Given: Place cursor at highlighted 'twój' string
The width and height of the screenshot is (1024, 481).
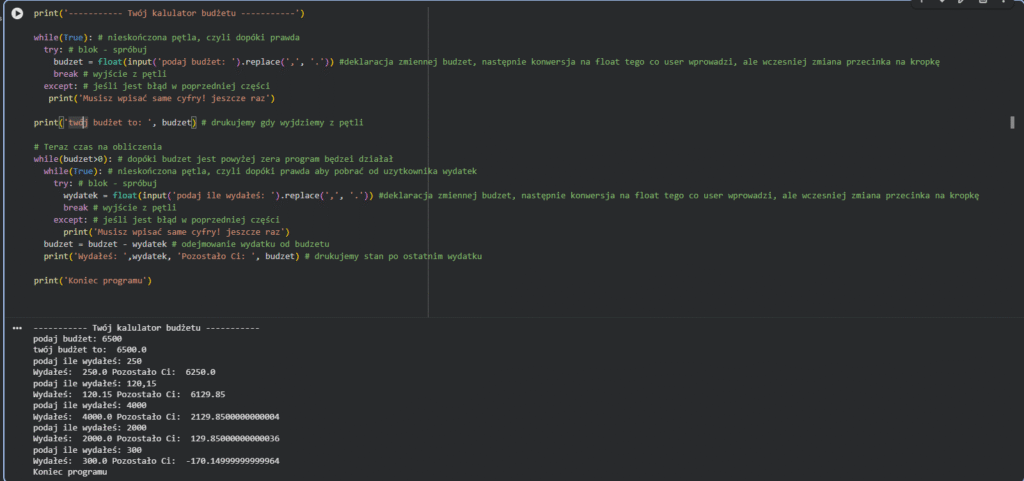Looking at the screenshot, I should [x=79, y=123].
